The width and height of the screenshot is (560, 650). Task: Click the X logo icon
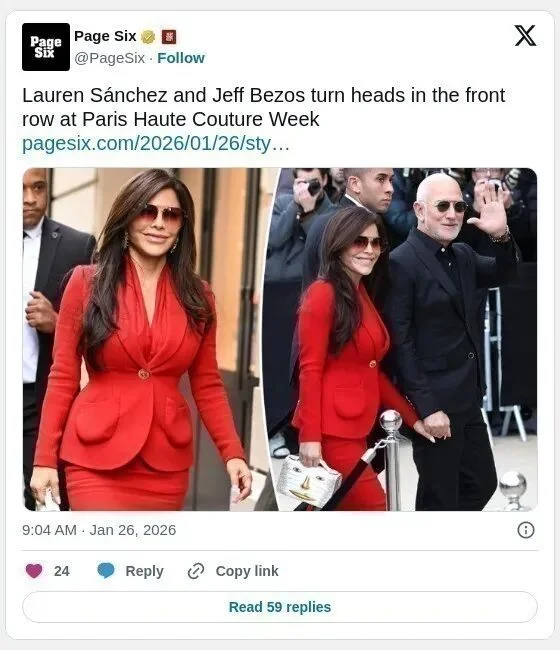tap(525, 36)
